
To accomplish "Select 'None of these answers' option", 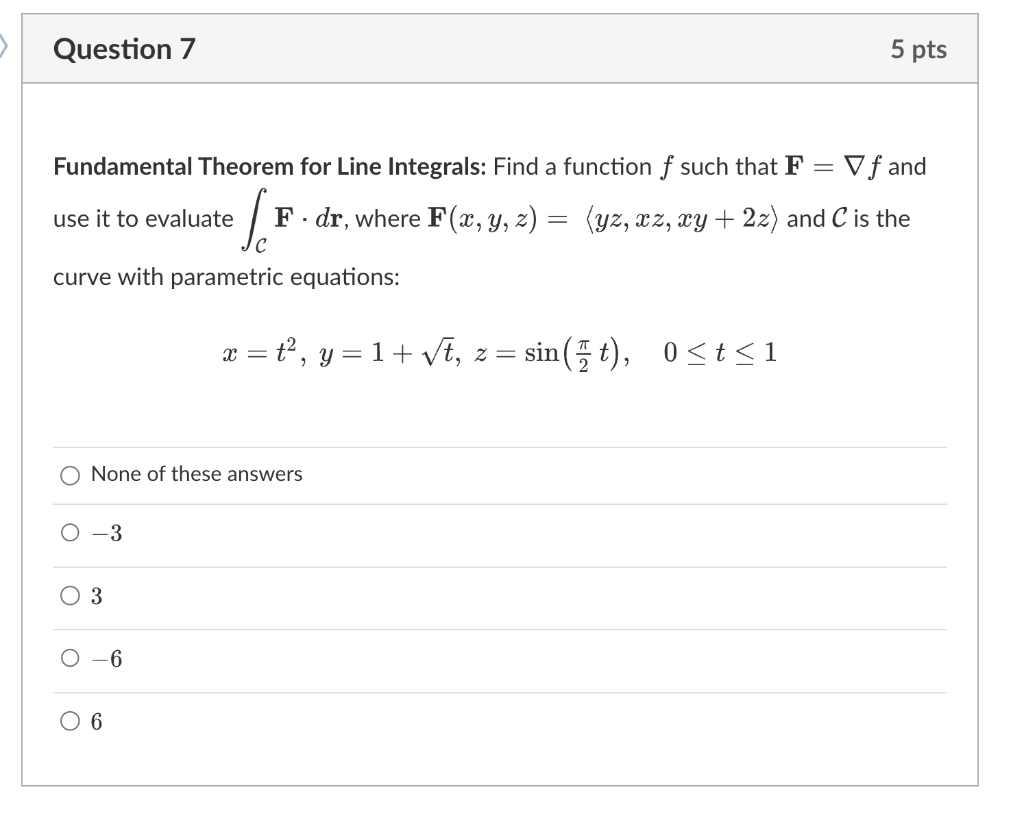I will [69, 475].
